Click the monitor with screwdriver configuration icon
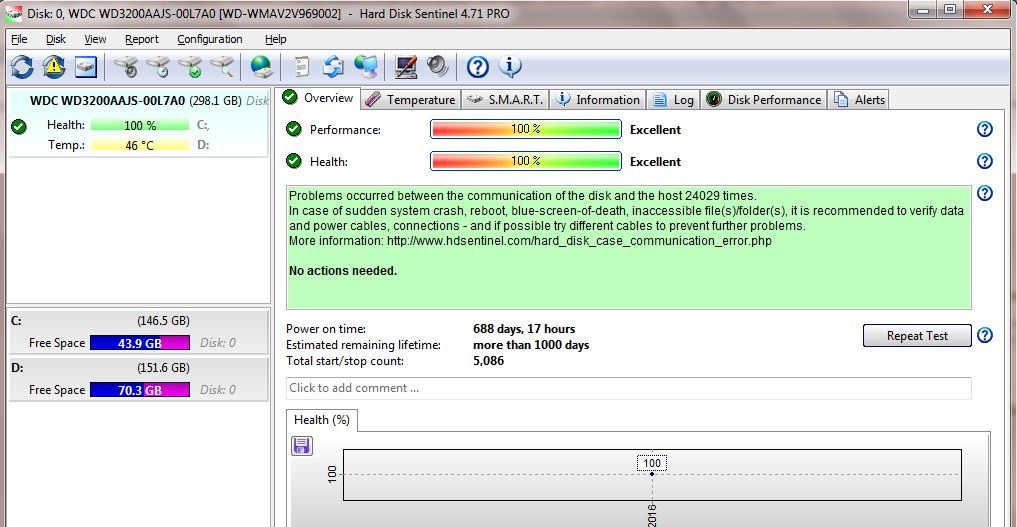Image resolution: width=1017 pixels, height=527 pixels. 406,67
